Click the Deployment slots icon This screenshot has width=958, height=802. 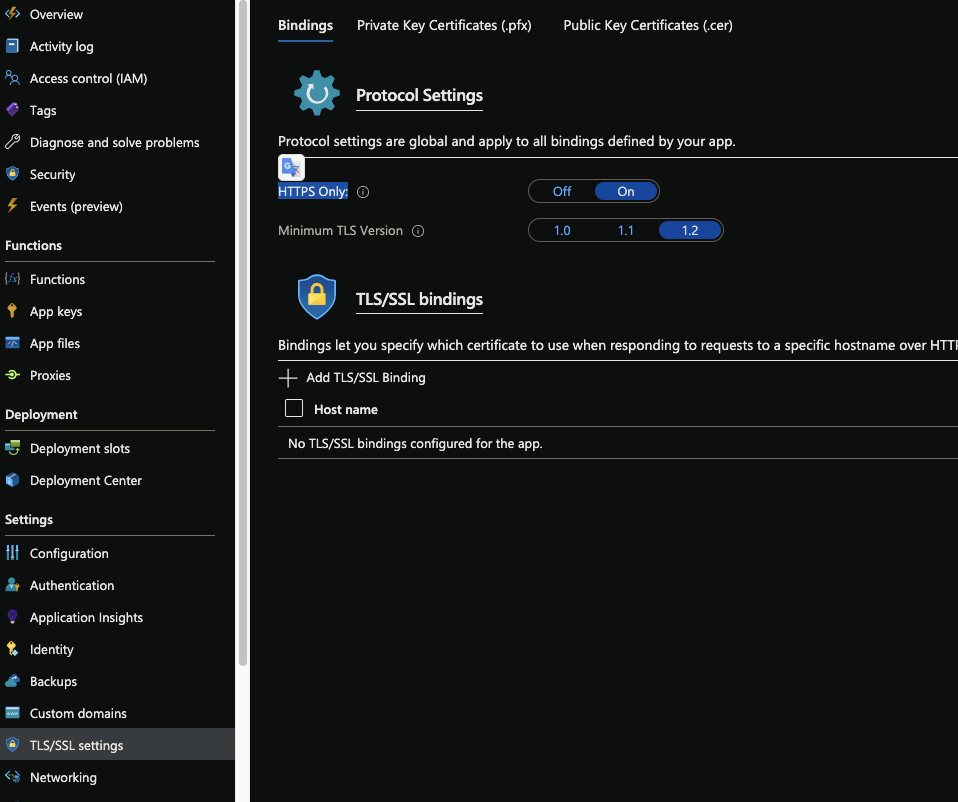pyautogui.click(x=12, y=448)
